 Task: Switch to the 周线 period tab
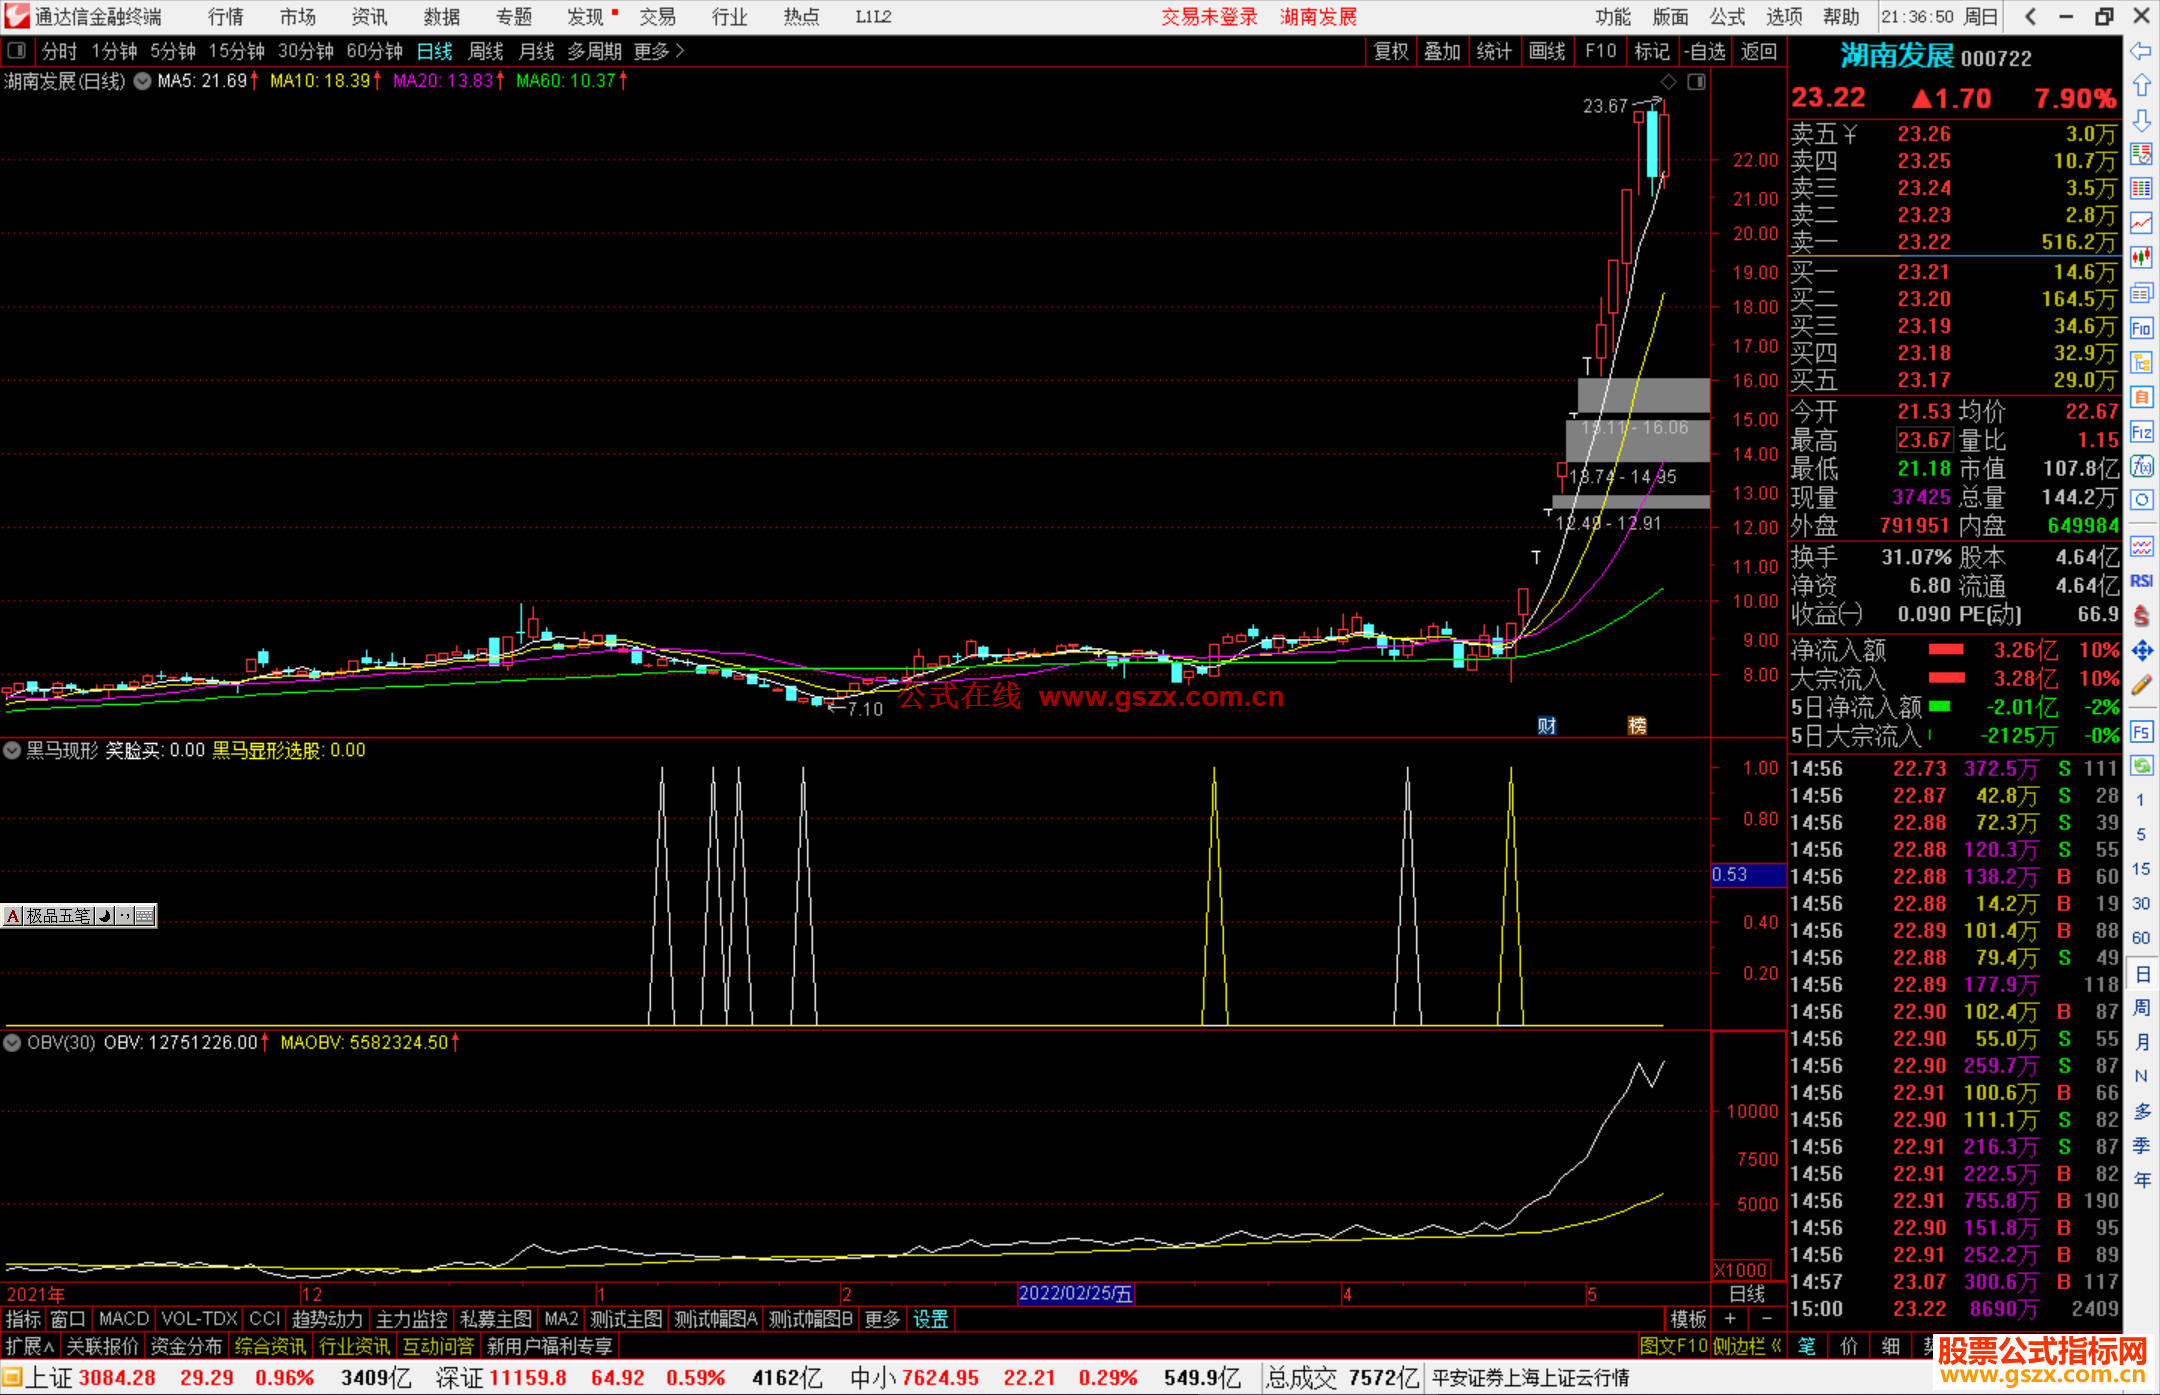(486, 50)
